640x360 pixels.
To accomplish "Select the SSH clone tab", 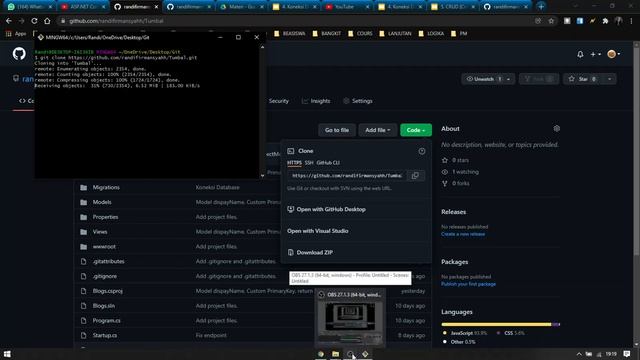I will tap(309, 162).
